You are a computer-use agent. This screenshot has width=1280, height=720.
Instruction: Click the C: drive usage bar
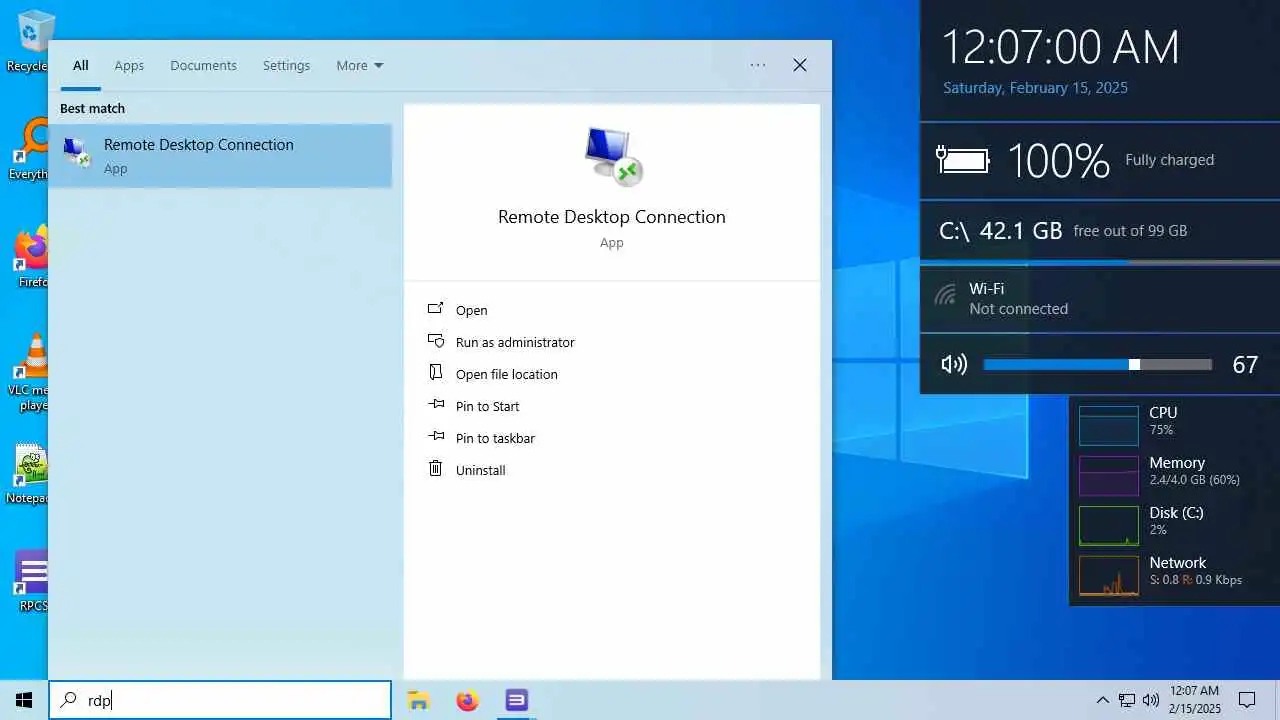[x=1100, y=263]
